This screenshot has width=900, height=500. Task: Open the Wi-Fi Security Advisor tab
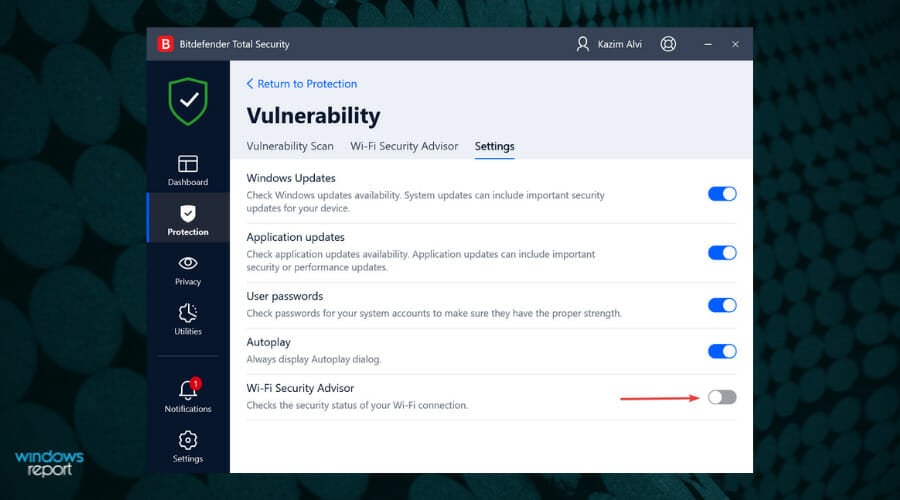pyautogui.click(x=404, y=146)
